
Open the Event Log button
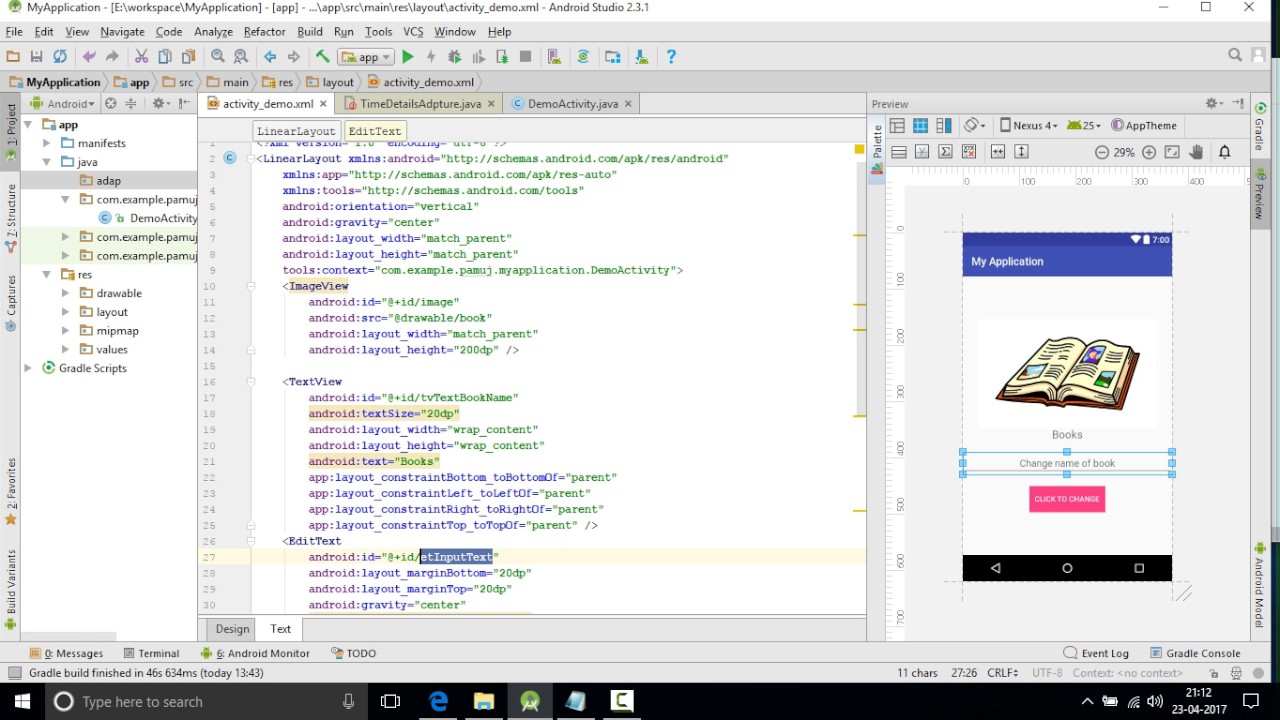point(1096,653)
